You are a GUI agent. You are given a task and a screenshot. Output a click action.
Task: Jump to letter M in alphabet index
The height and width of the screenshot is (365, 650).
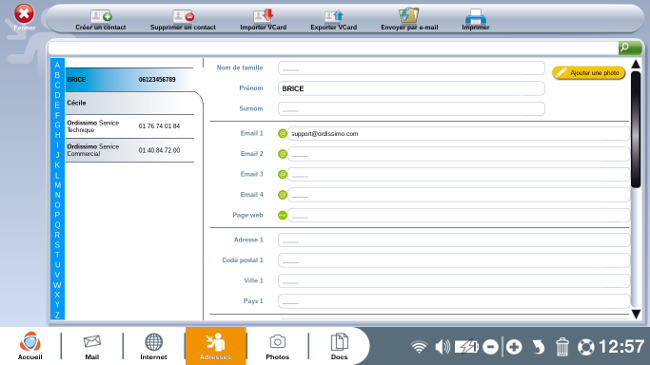point(57,185)
